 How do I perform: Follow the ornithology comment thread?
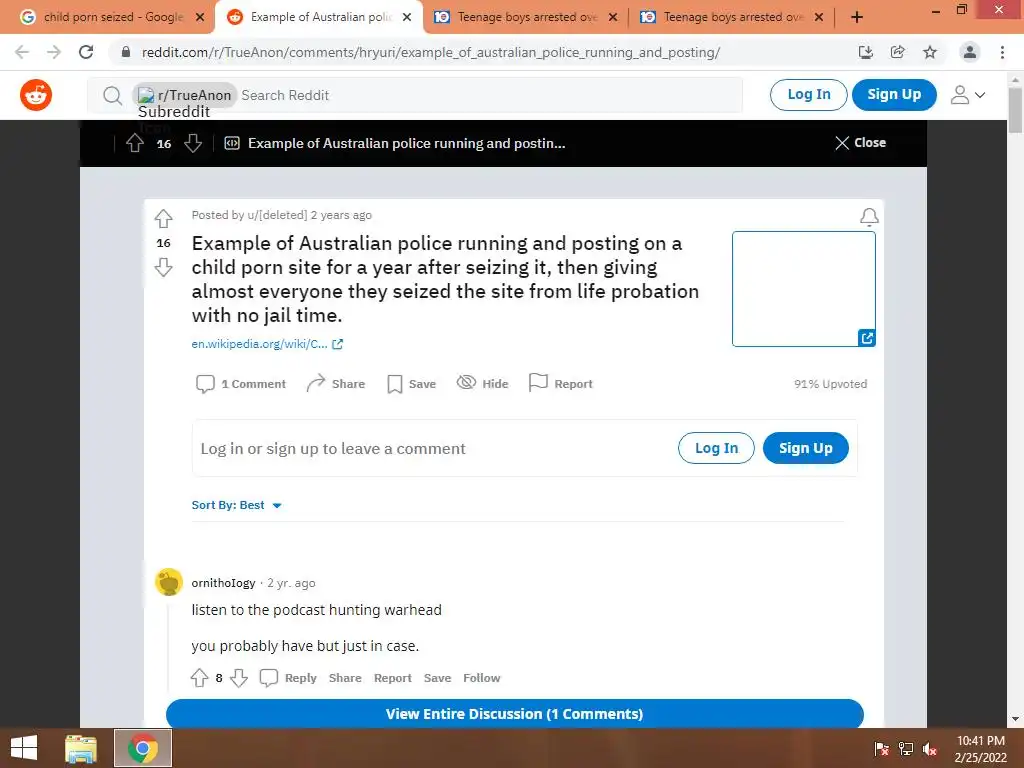481,678
